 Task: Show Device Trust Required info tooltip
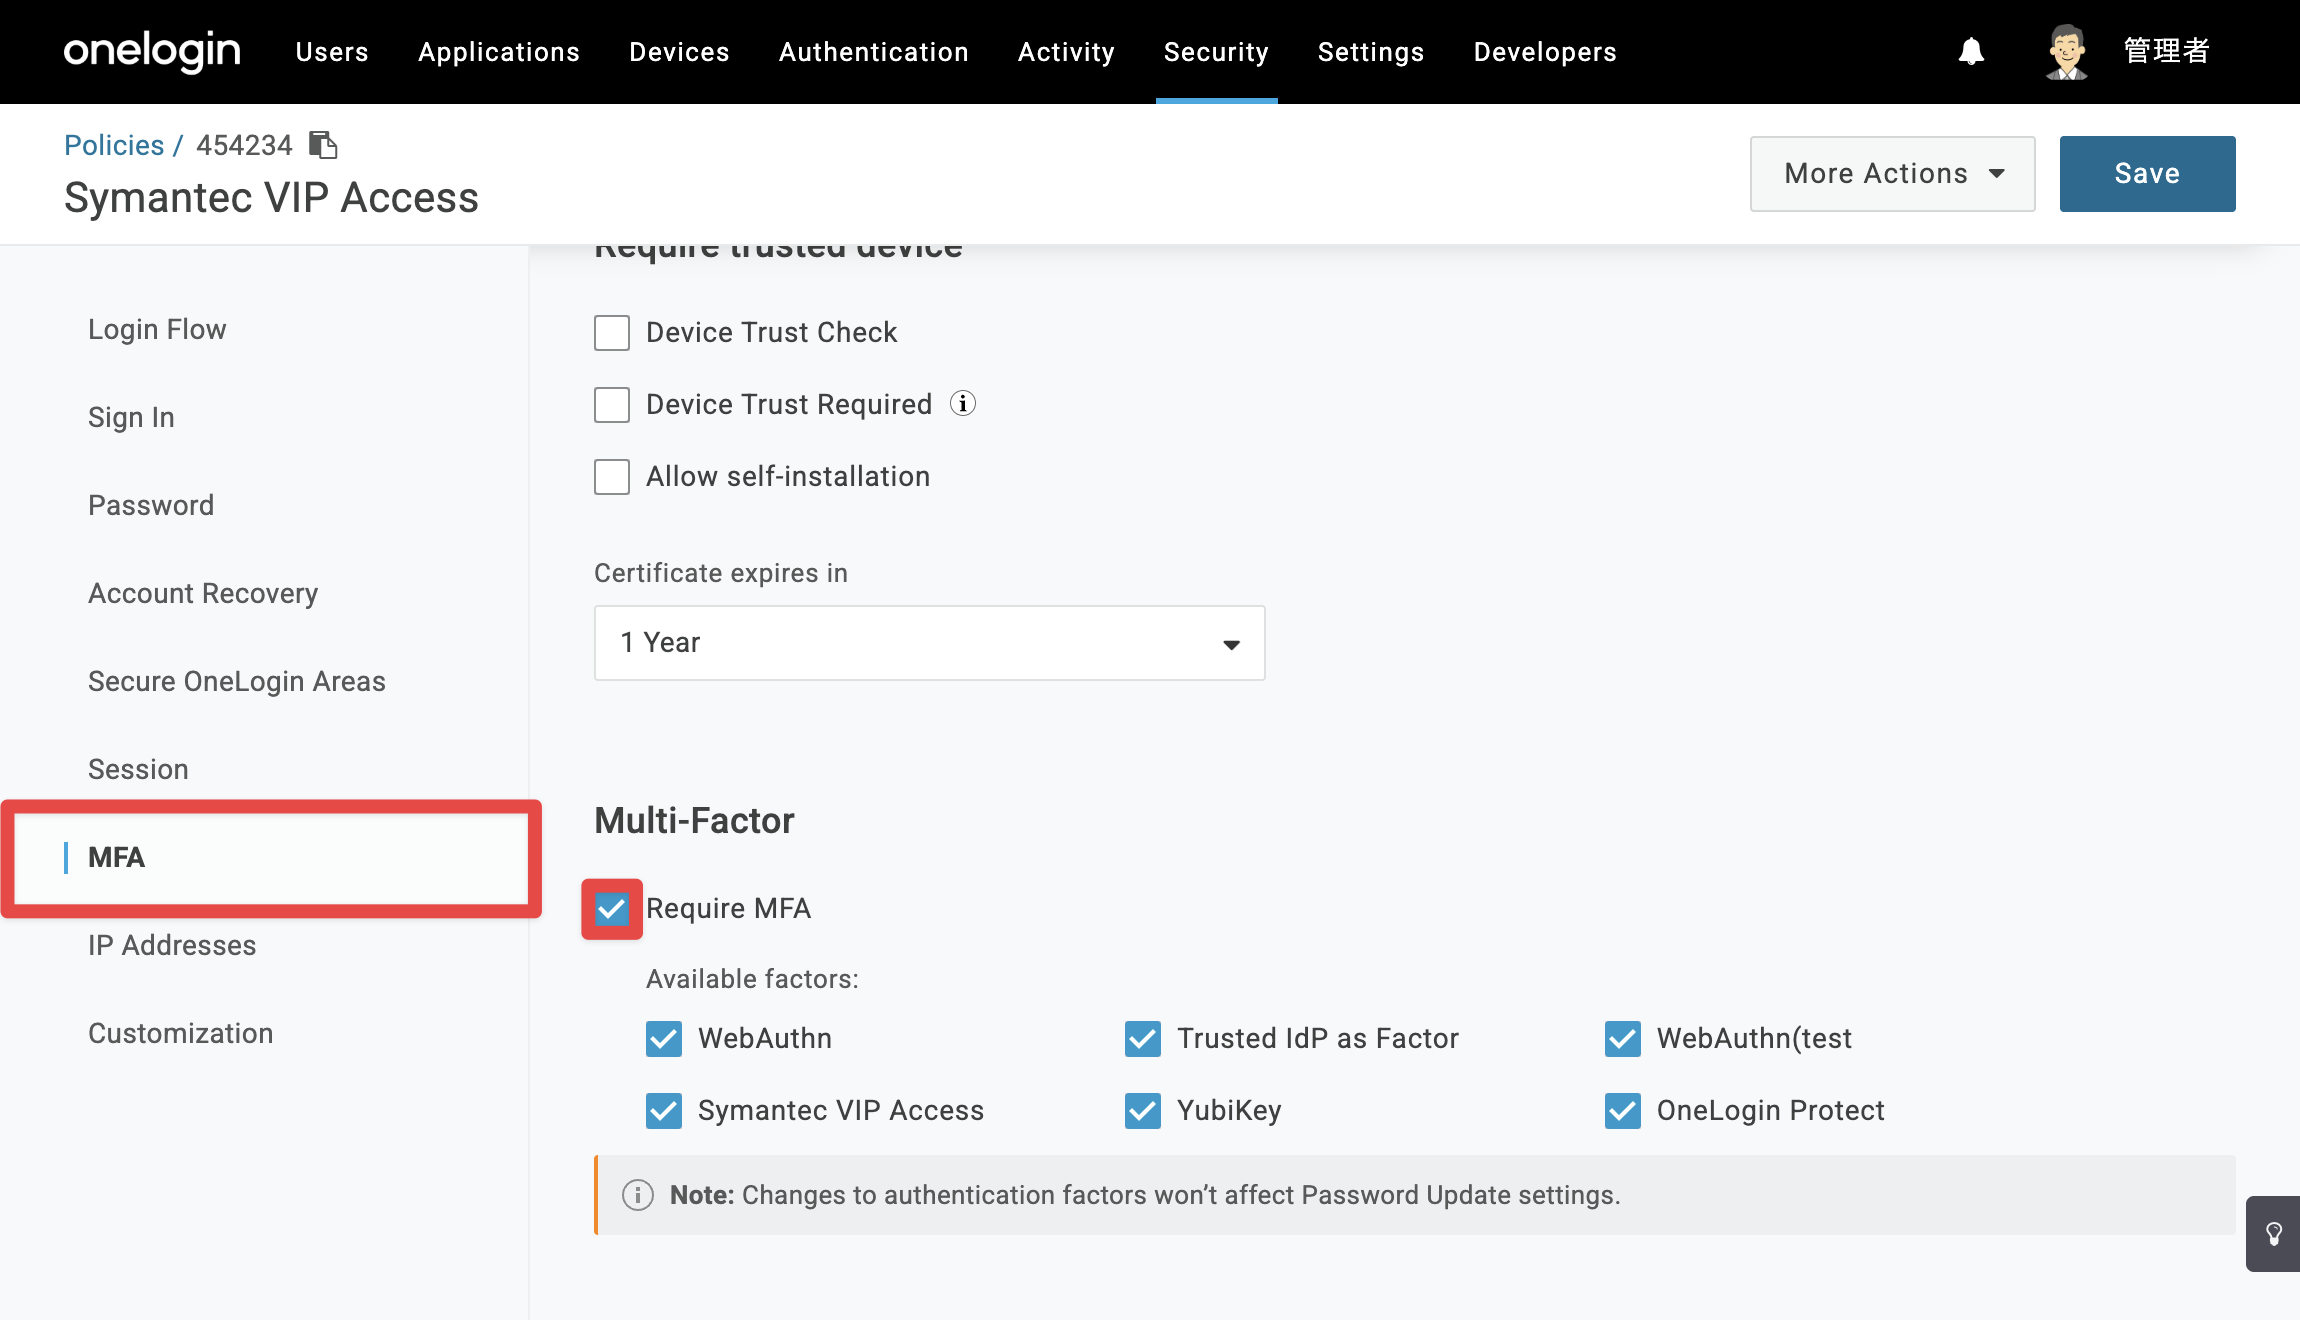963,403
